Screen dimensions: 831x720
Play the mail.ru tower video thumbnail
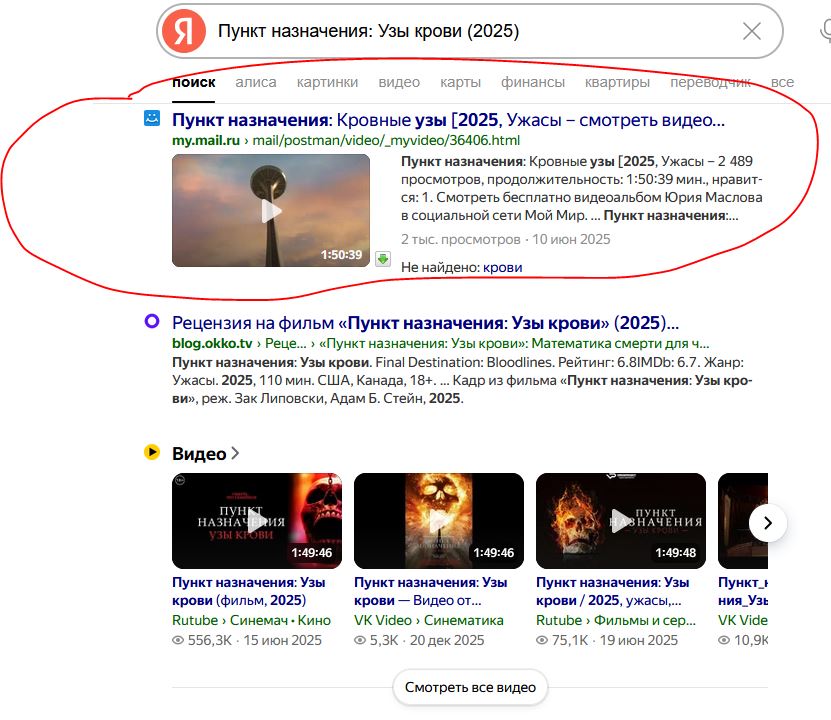click(271, 210)
